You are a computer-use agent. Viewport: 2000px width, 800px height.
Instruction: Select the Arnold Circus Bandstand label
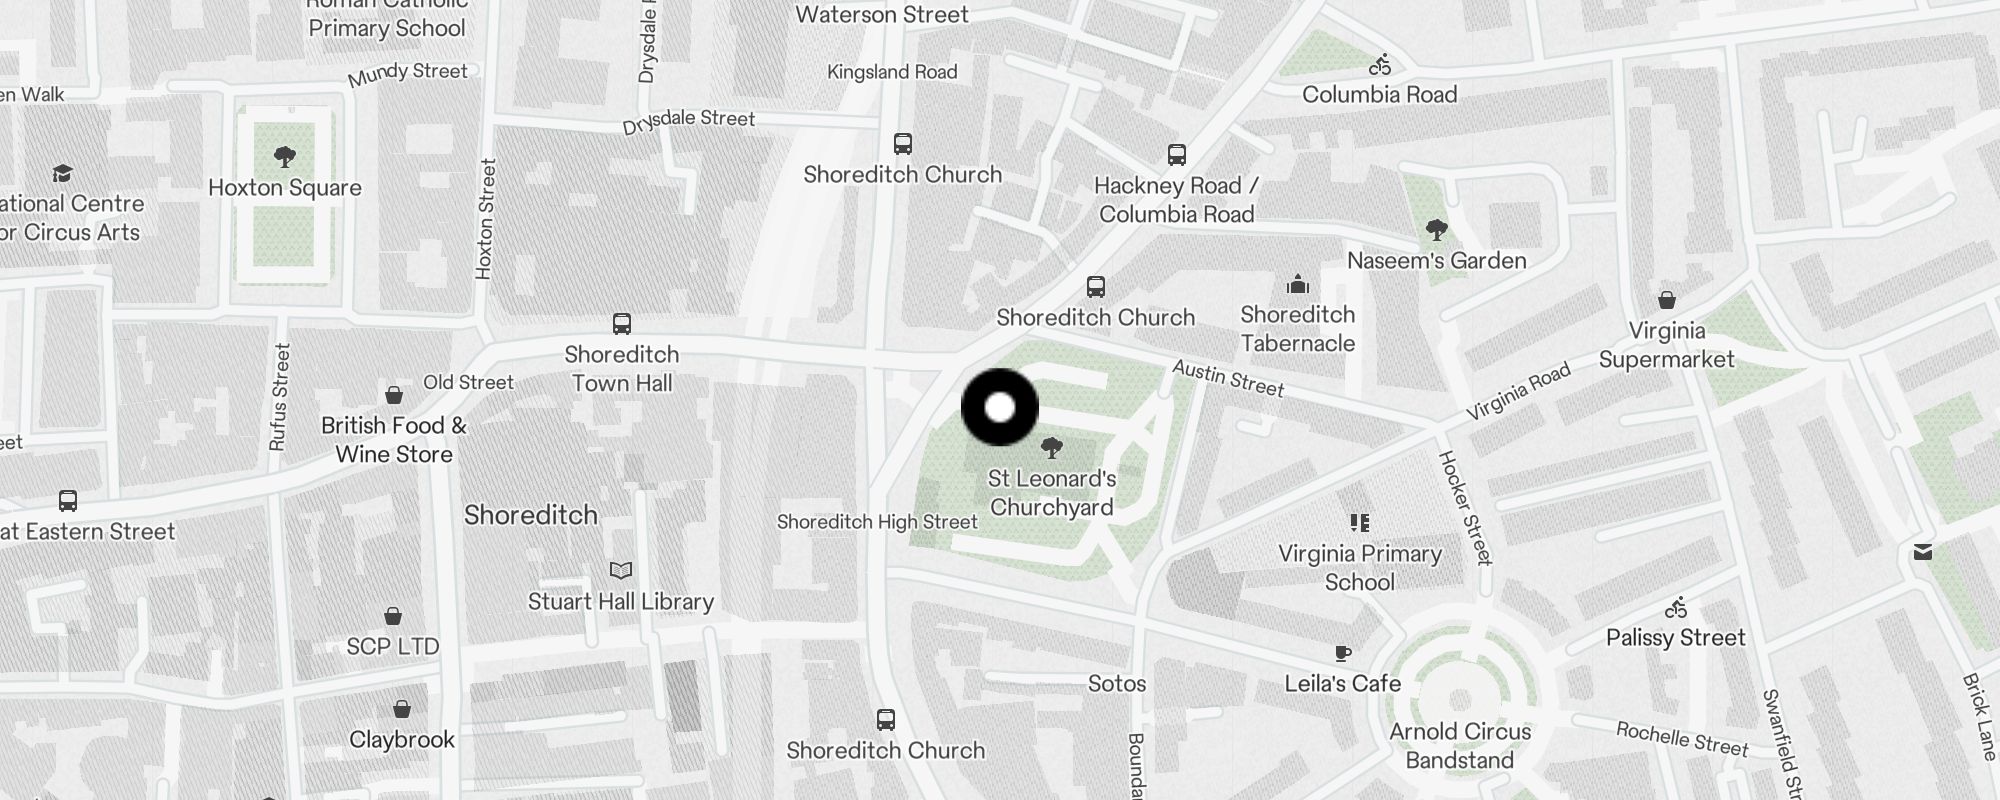point(1460,746)
